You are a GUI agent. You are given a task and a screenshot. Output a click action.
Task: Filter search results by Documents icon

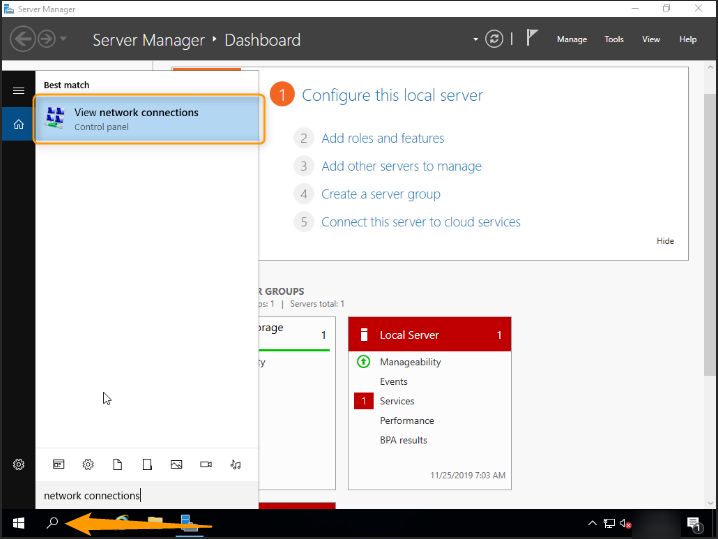117,465
